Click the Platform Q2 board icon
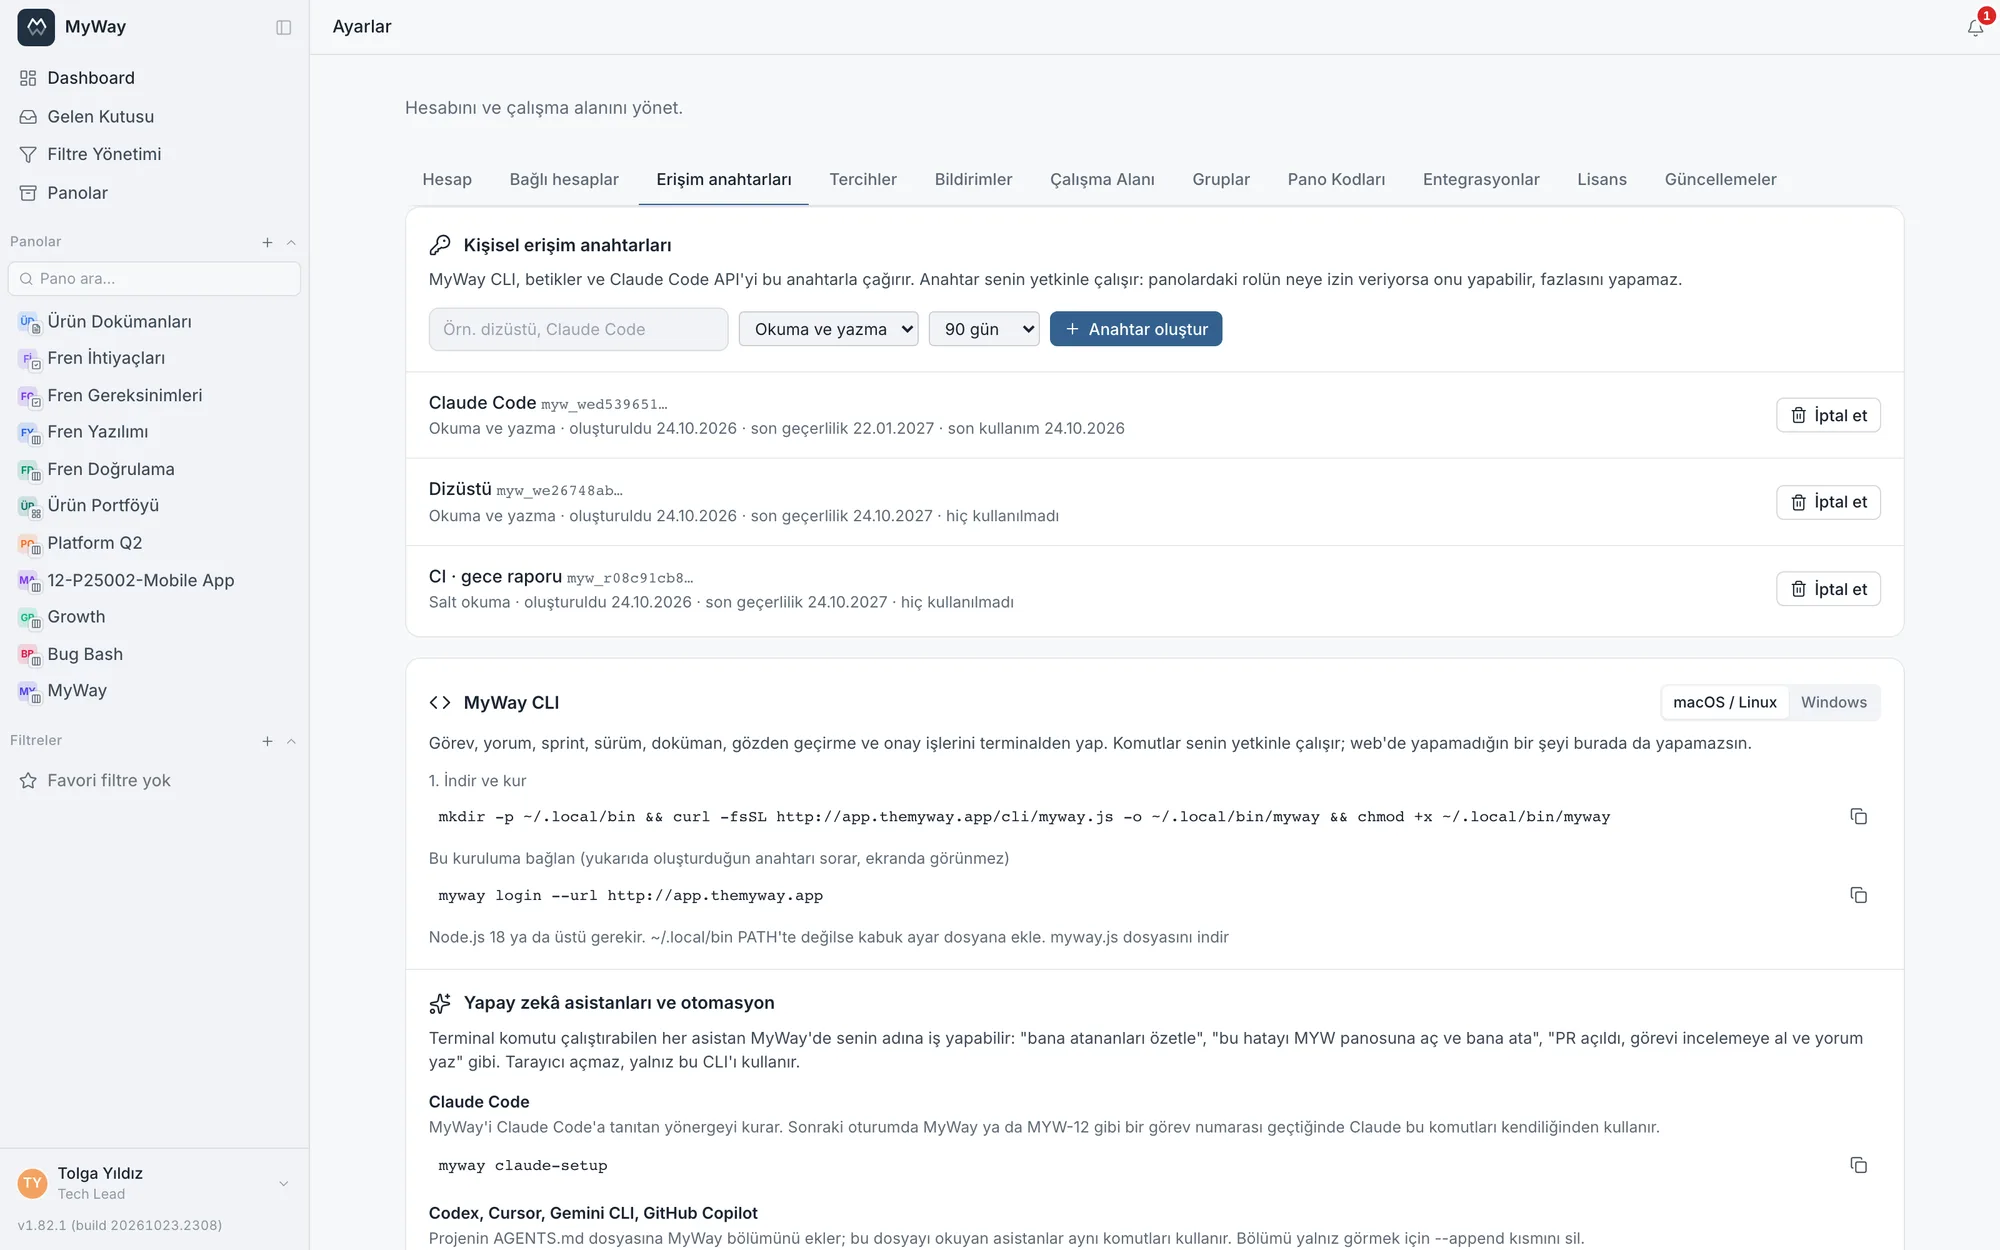The height and width of the screenshot is (1250, 2000). click(x=29, y=544)
